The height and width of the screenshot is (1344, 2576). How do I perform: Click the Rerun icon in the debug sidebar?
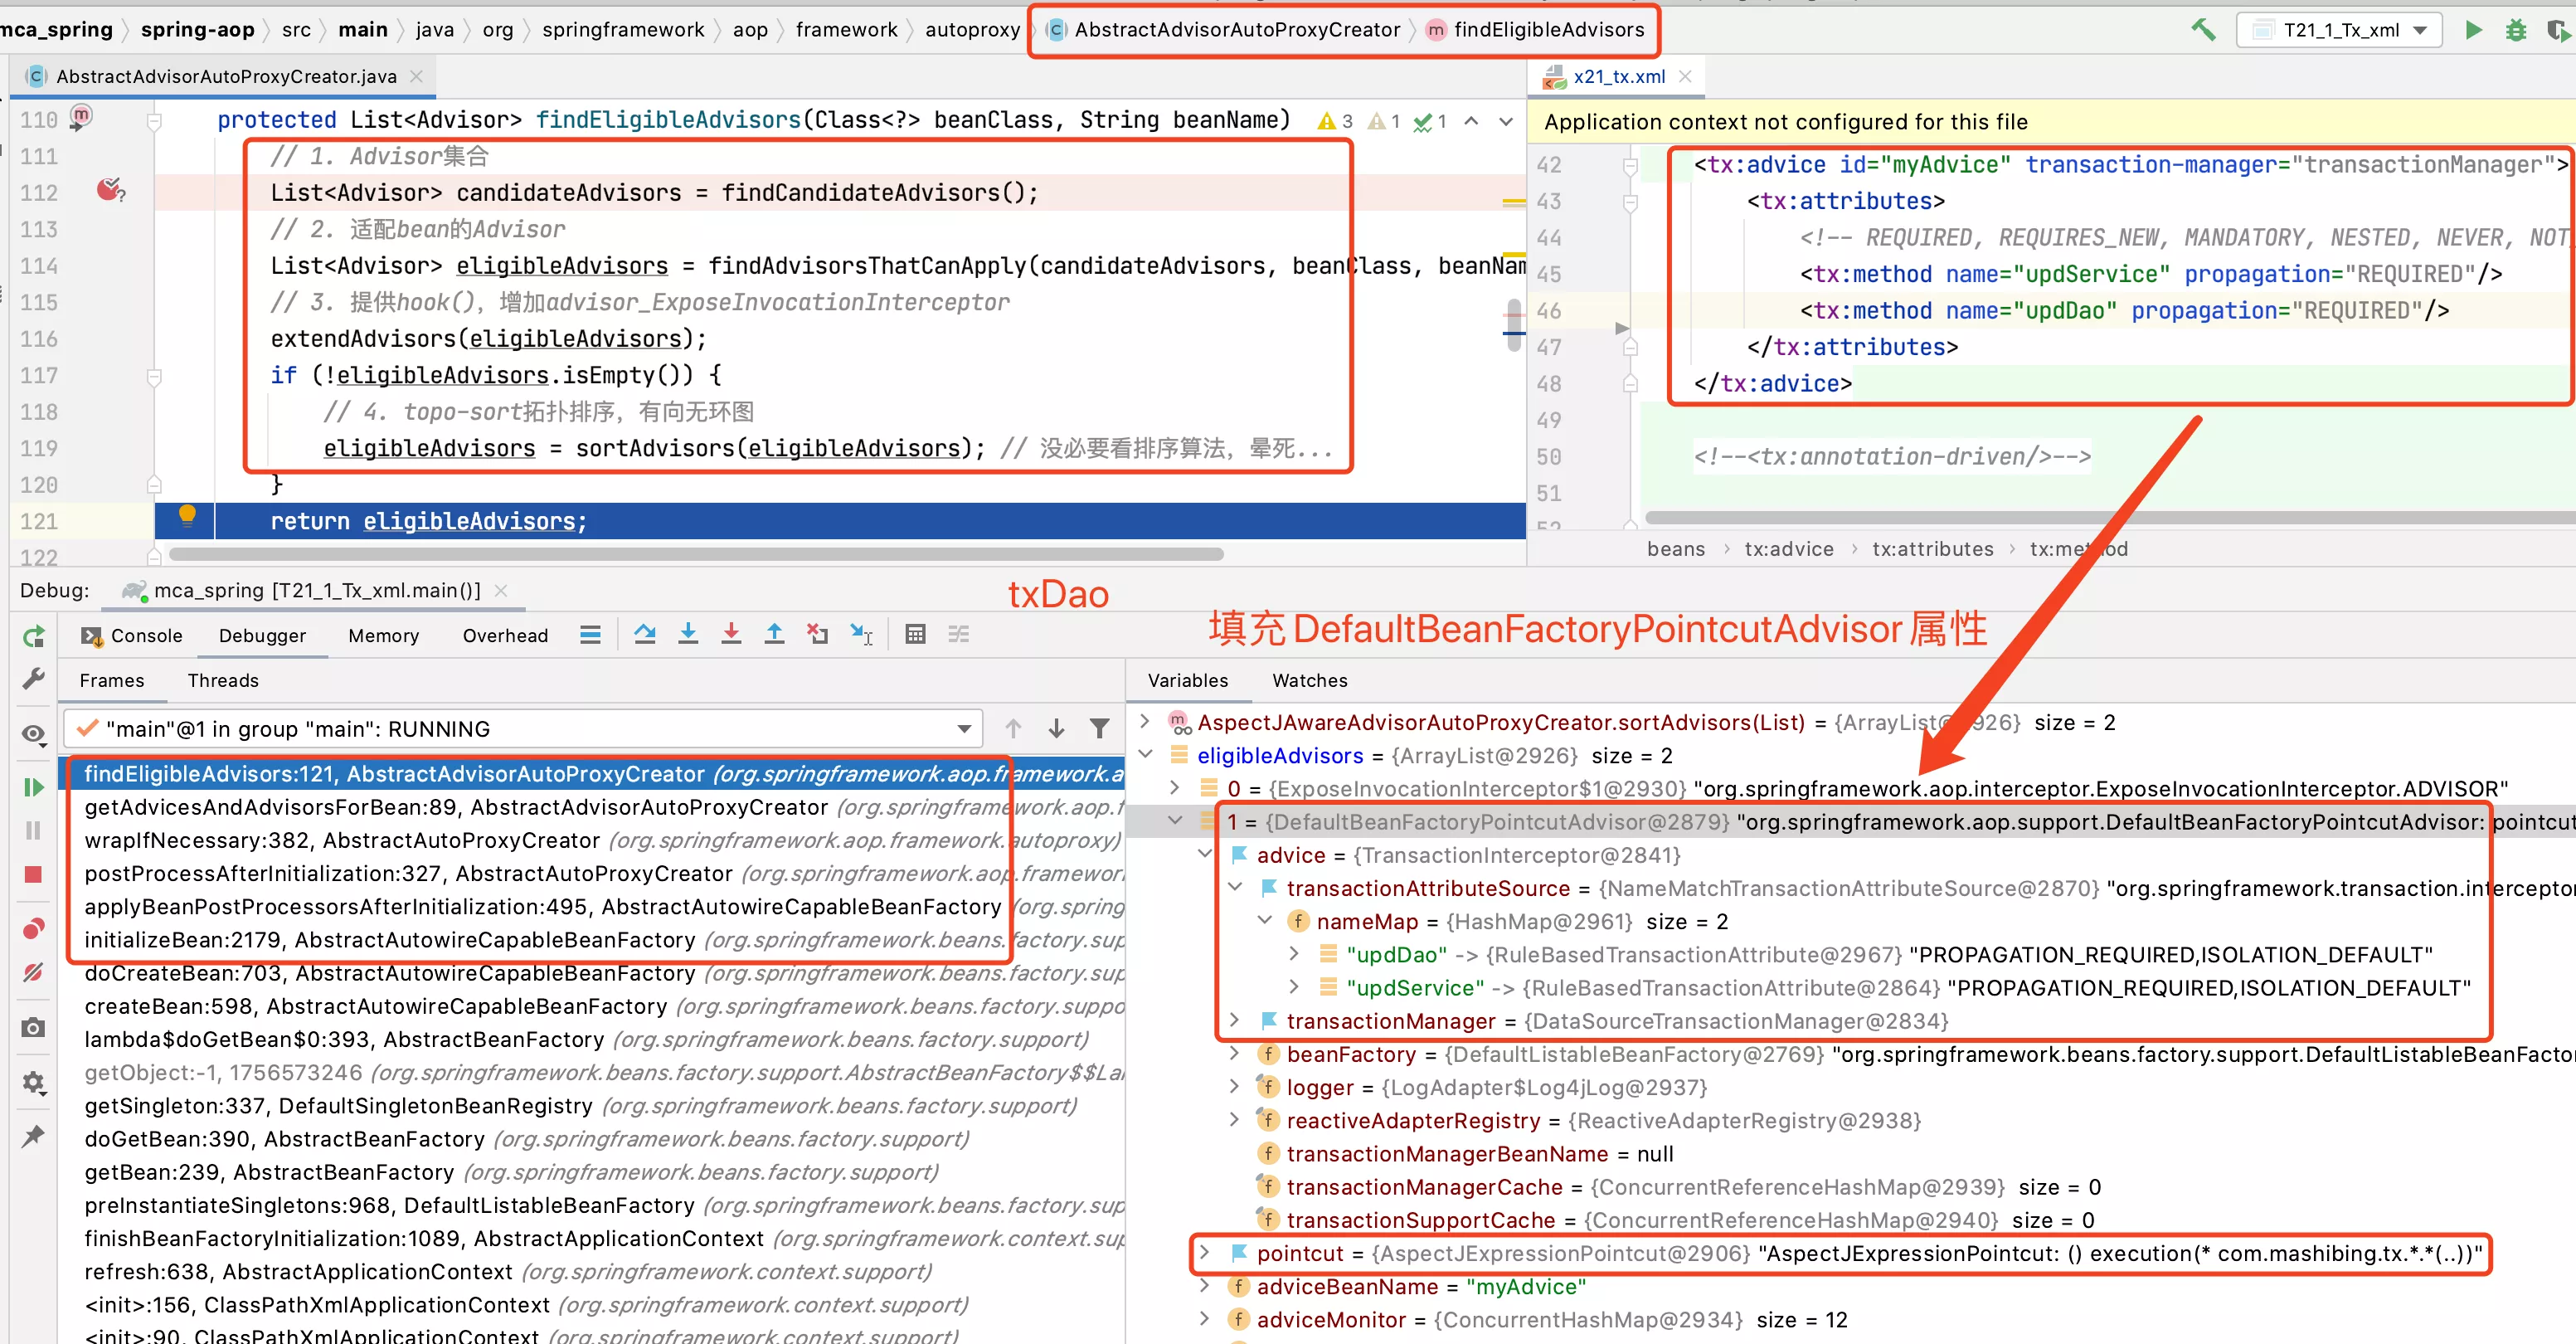(x=34, y=636)
